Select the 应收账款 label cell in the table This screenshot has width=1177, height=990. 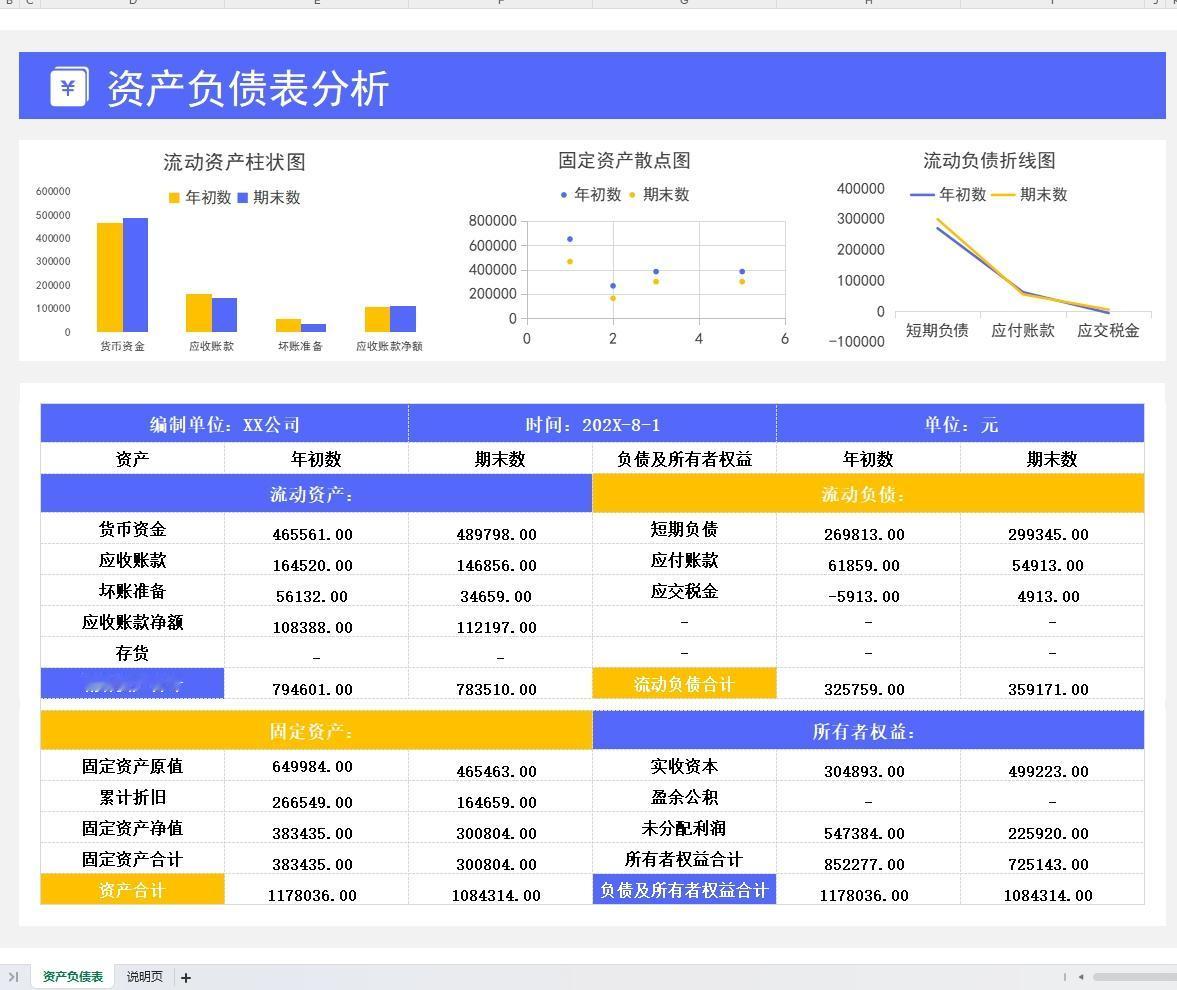132,560
